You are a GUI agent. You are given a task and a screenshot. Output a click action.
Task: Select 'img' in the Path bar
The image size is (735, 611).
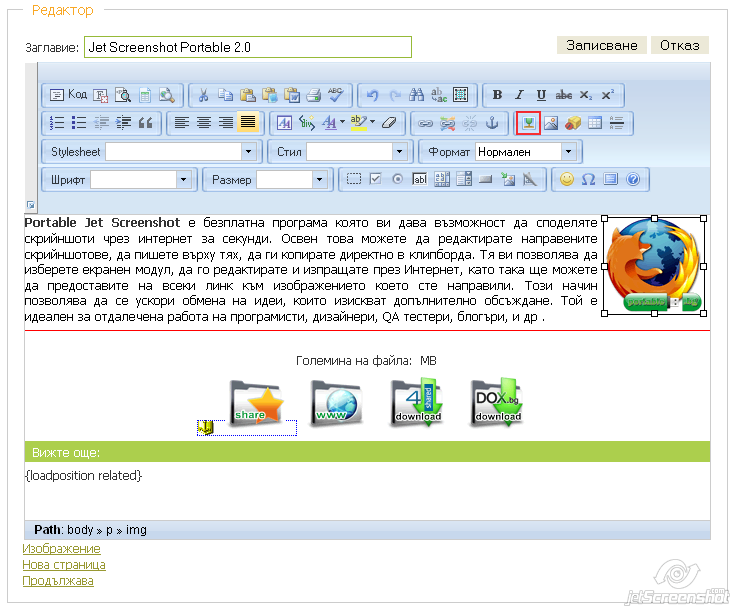136,530
